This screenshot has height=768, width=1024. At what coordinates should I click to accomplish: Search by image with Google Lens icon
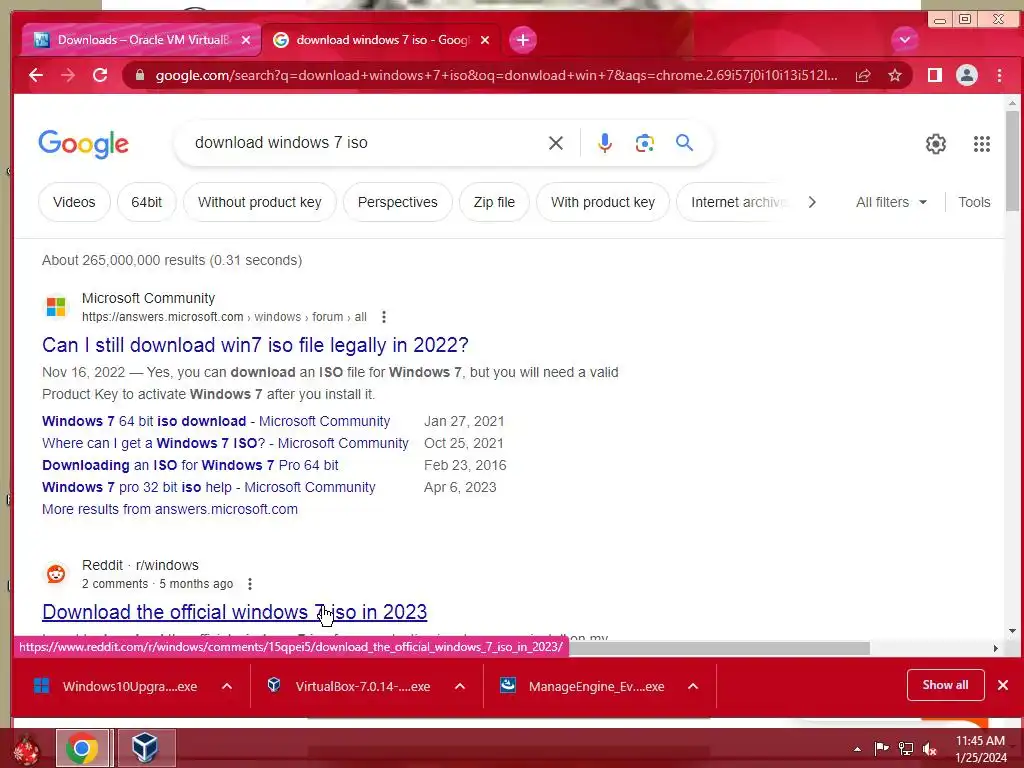tap(645, 143)
